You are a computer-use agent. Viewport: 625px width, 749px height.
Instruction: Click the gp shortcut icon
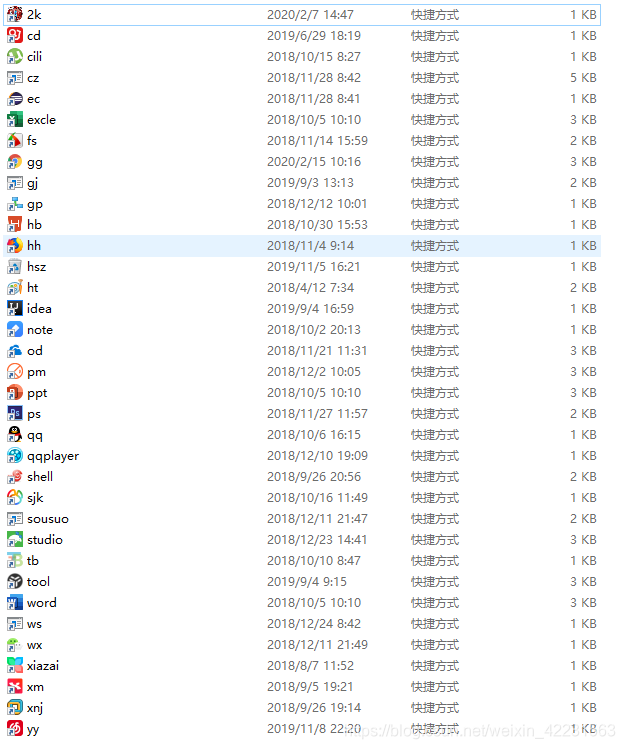point(15,203)
